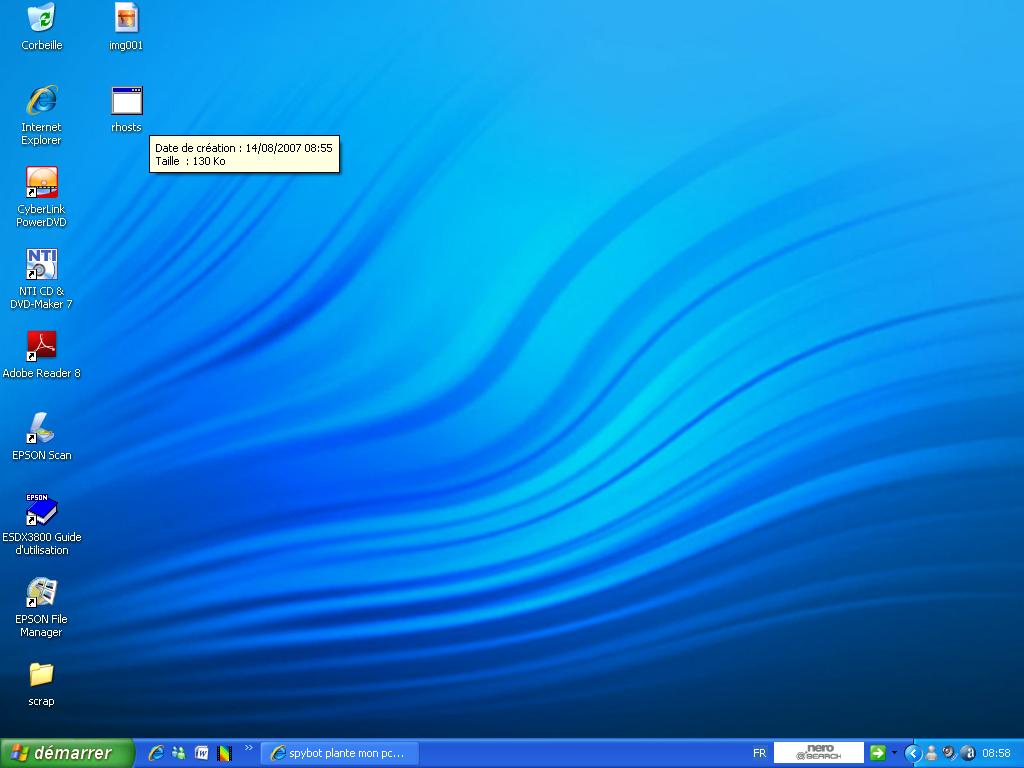Switch to spybot plante mon pc window
Viewport: 1024px width, 768px height.
[x=340, y=753]
